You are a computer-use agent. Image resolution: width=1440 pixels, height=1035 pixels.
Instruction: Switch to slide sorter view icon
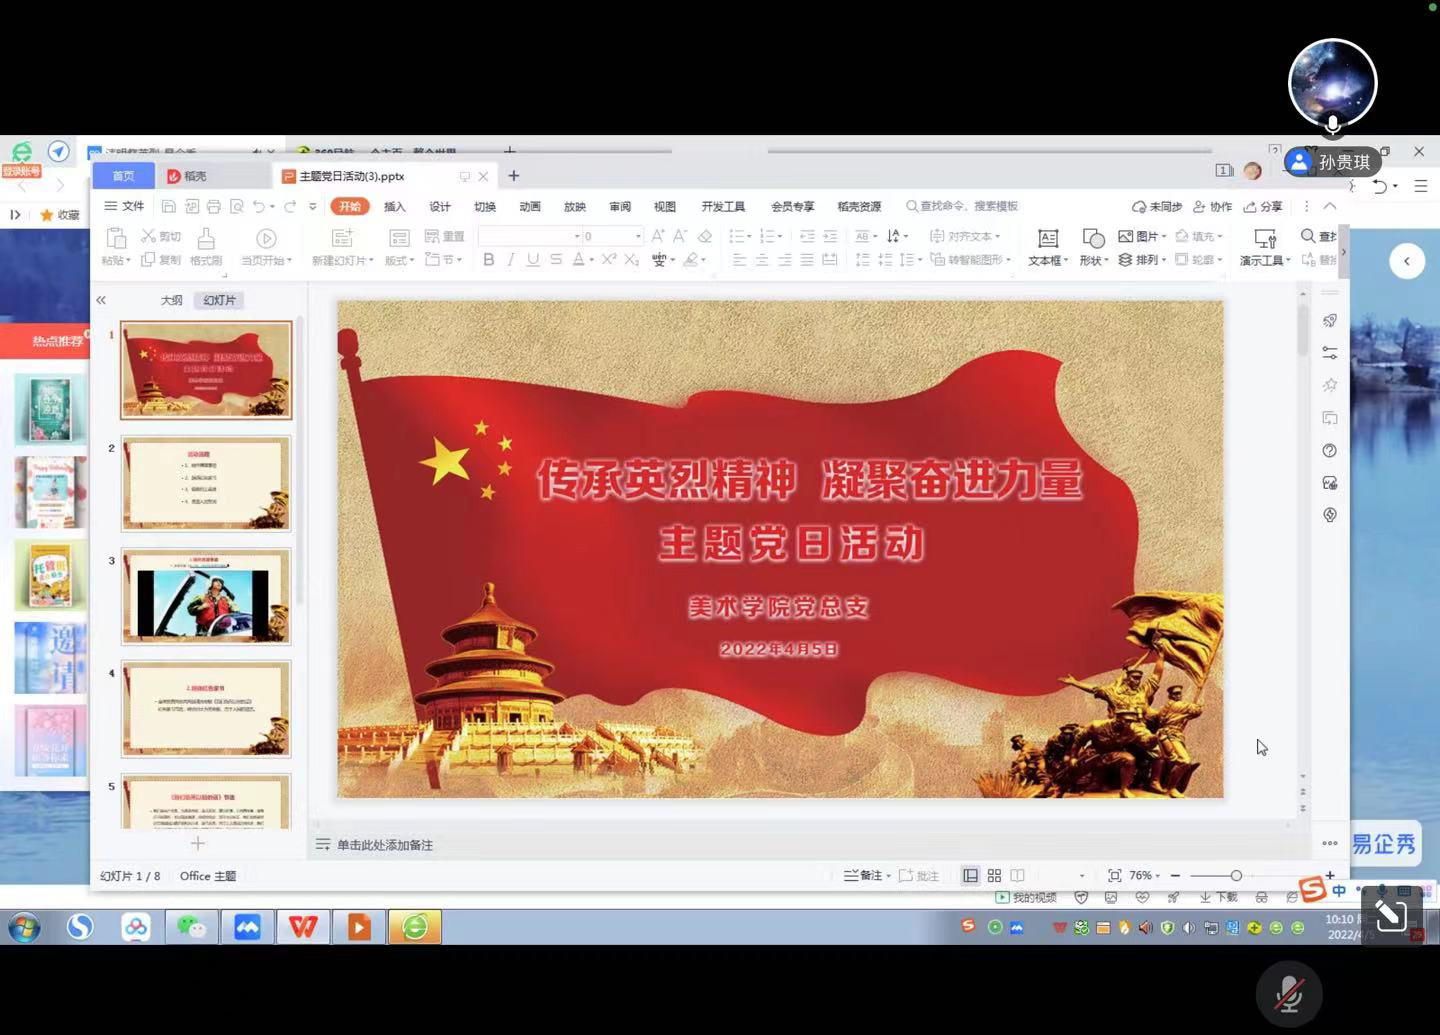click(x=994, y=875)
